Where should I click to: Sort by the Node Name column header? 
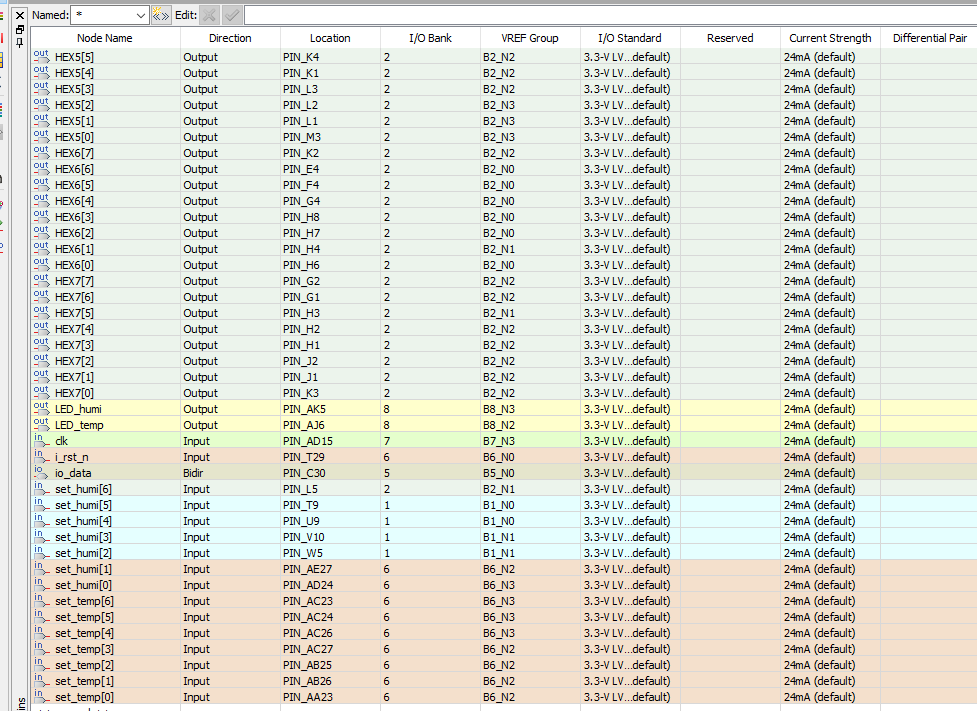(x=105, y=38)
